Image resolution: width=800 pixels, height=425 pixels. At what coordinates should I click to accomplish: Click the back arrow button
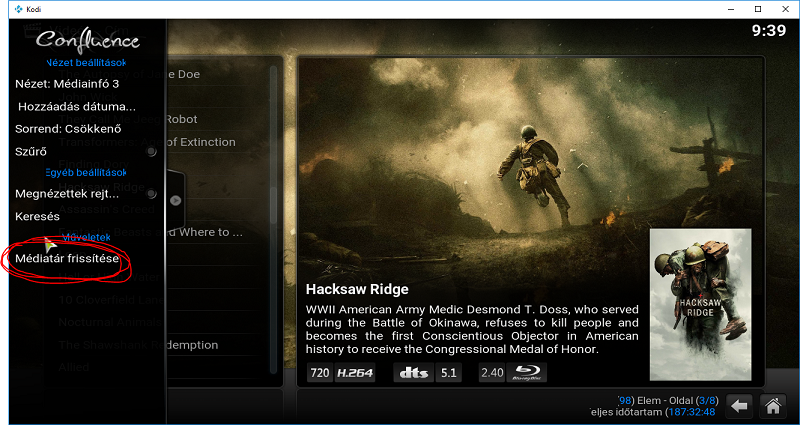[x=739, y=406]
